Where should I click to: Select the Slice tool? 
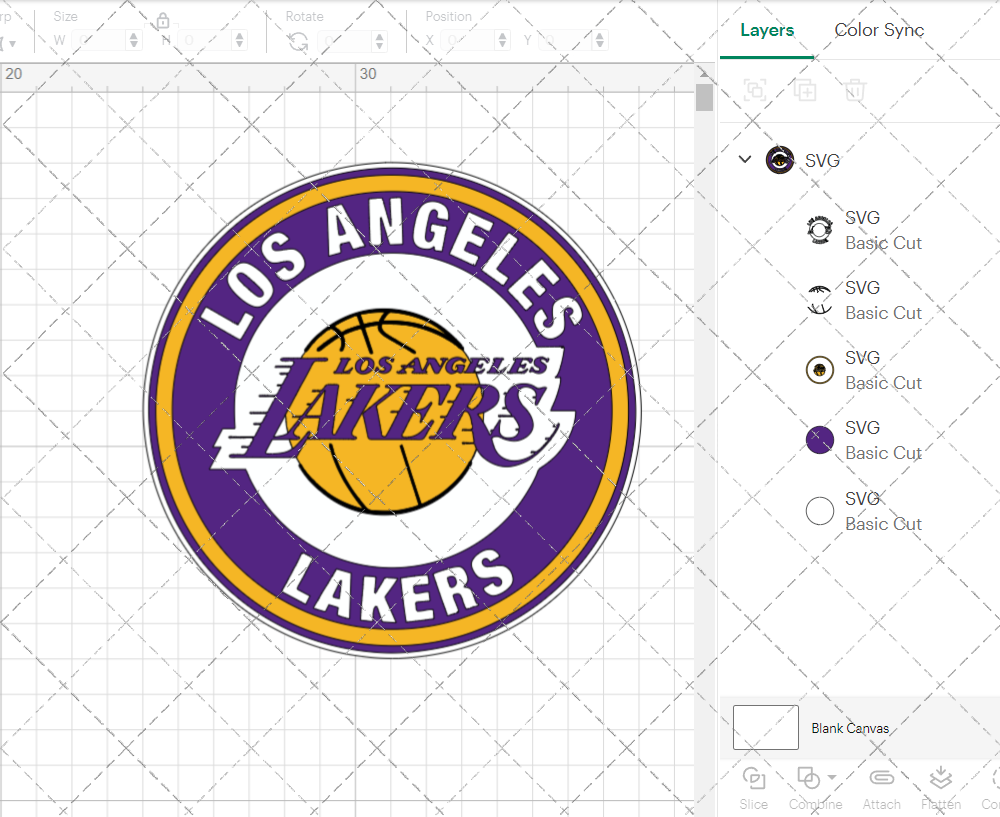click(753, 789)
